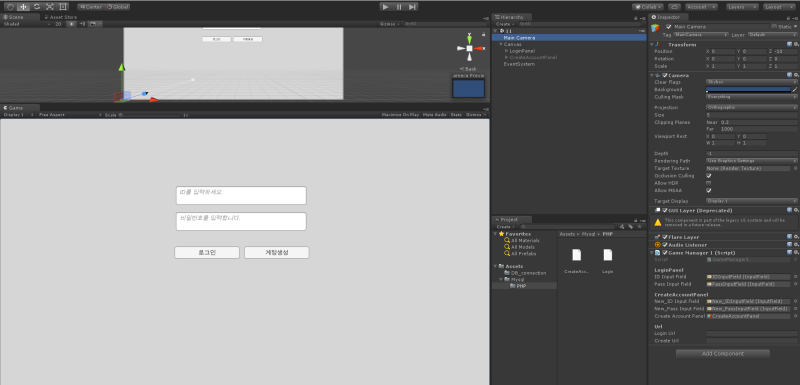Toggle the GUI Layer (Deprecated) checkbox
Screen dimensions: 800x385
665,210
